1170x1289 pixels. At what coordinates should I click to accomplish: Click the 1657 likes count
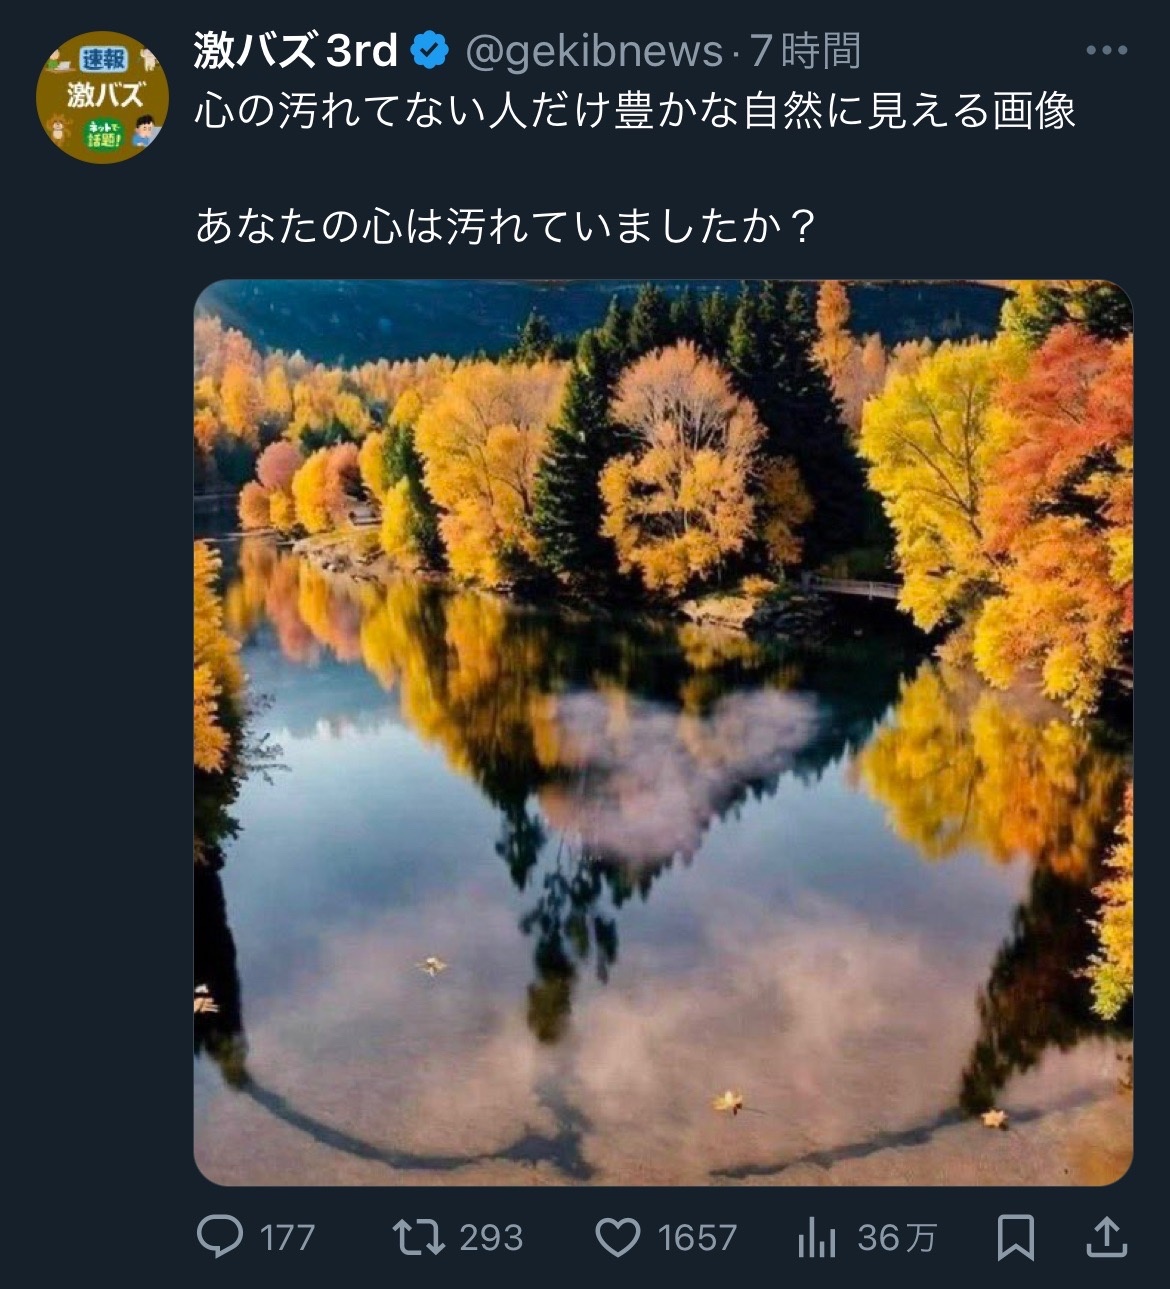coord(697,1239)
